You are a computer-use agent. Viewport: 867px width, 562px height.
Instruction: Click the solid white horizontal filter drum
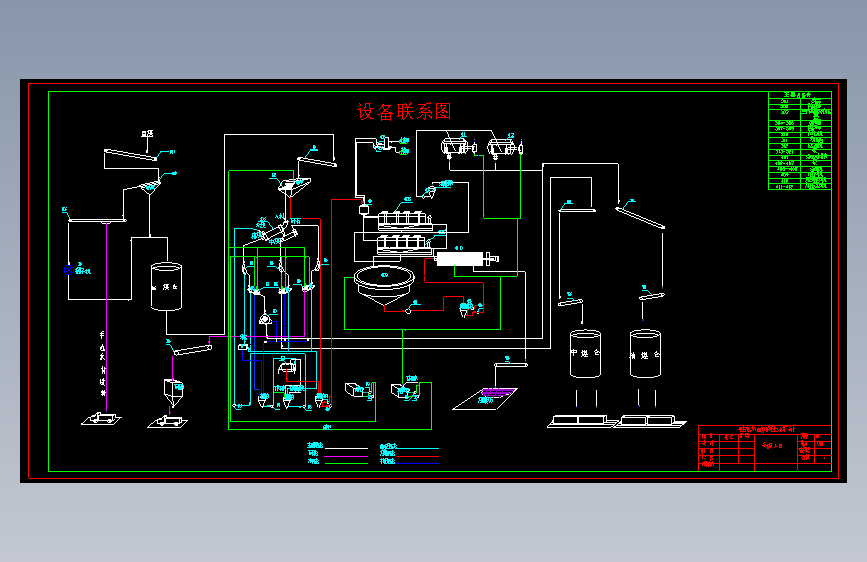(460, 259)
